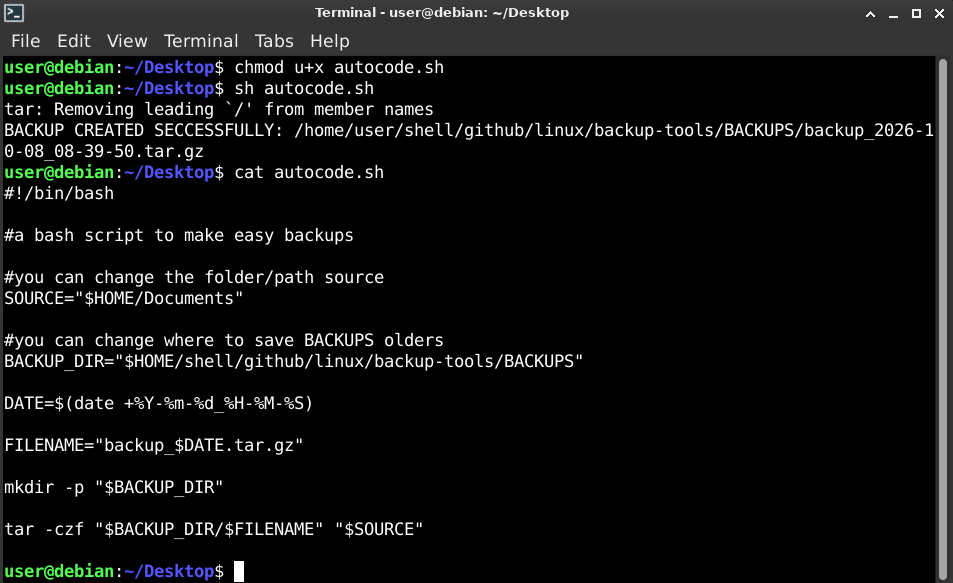Viewport: 953px width, 583px height.
Task: Open the File menu
Action: 26,41
